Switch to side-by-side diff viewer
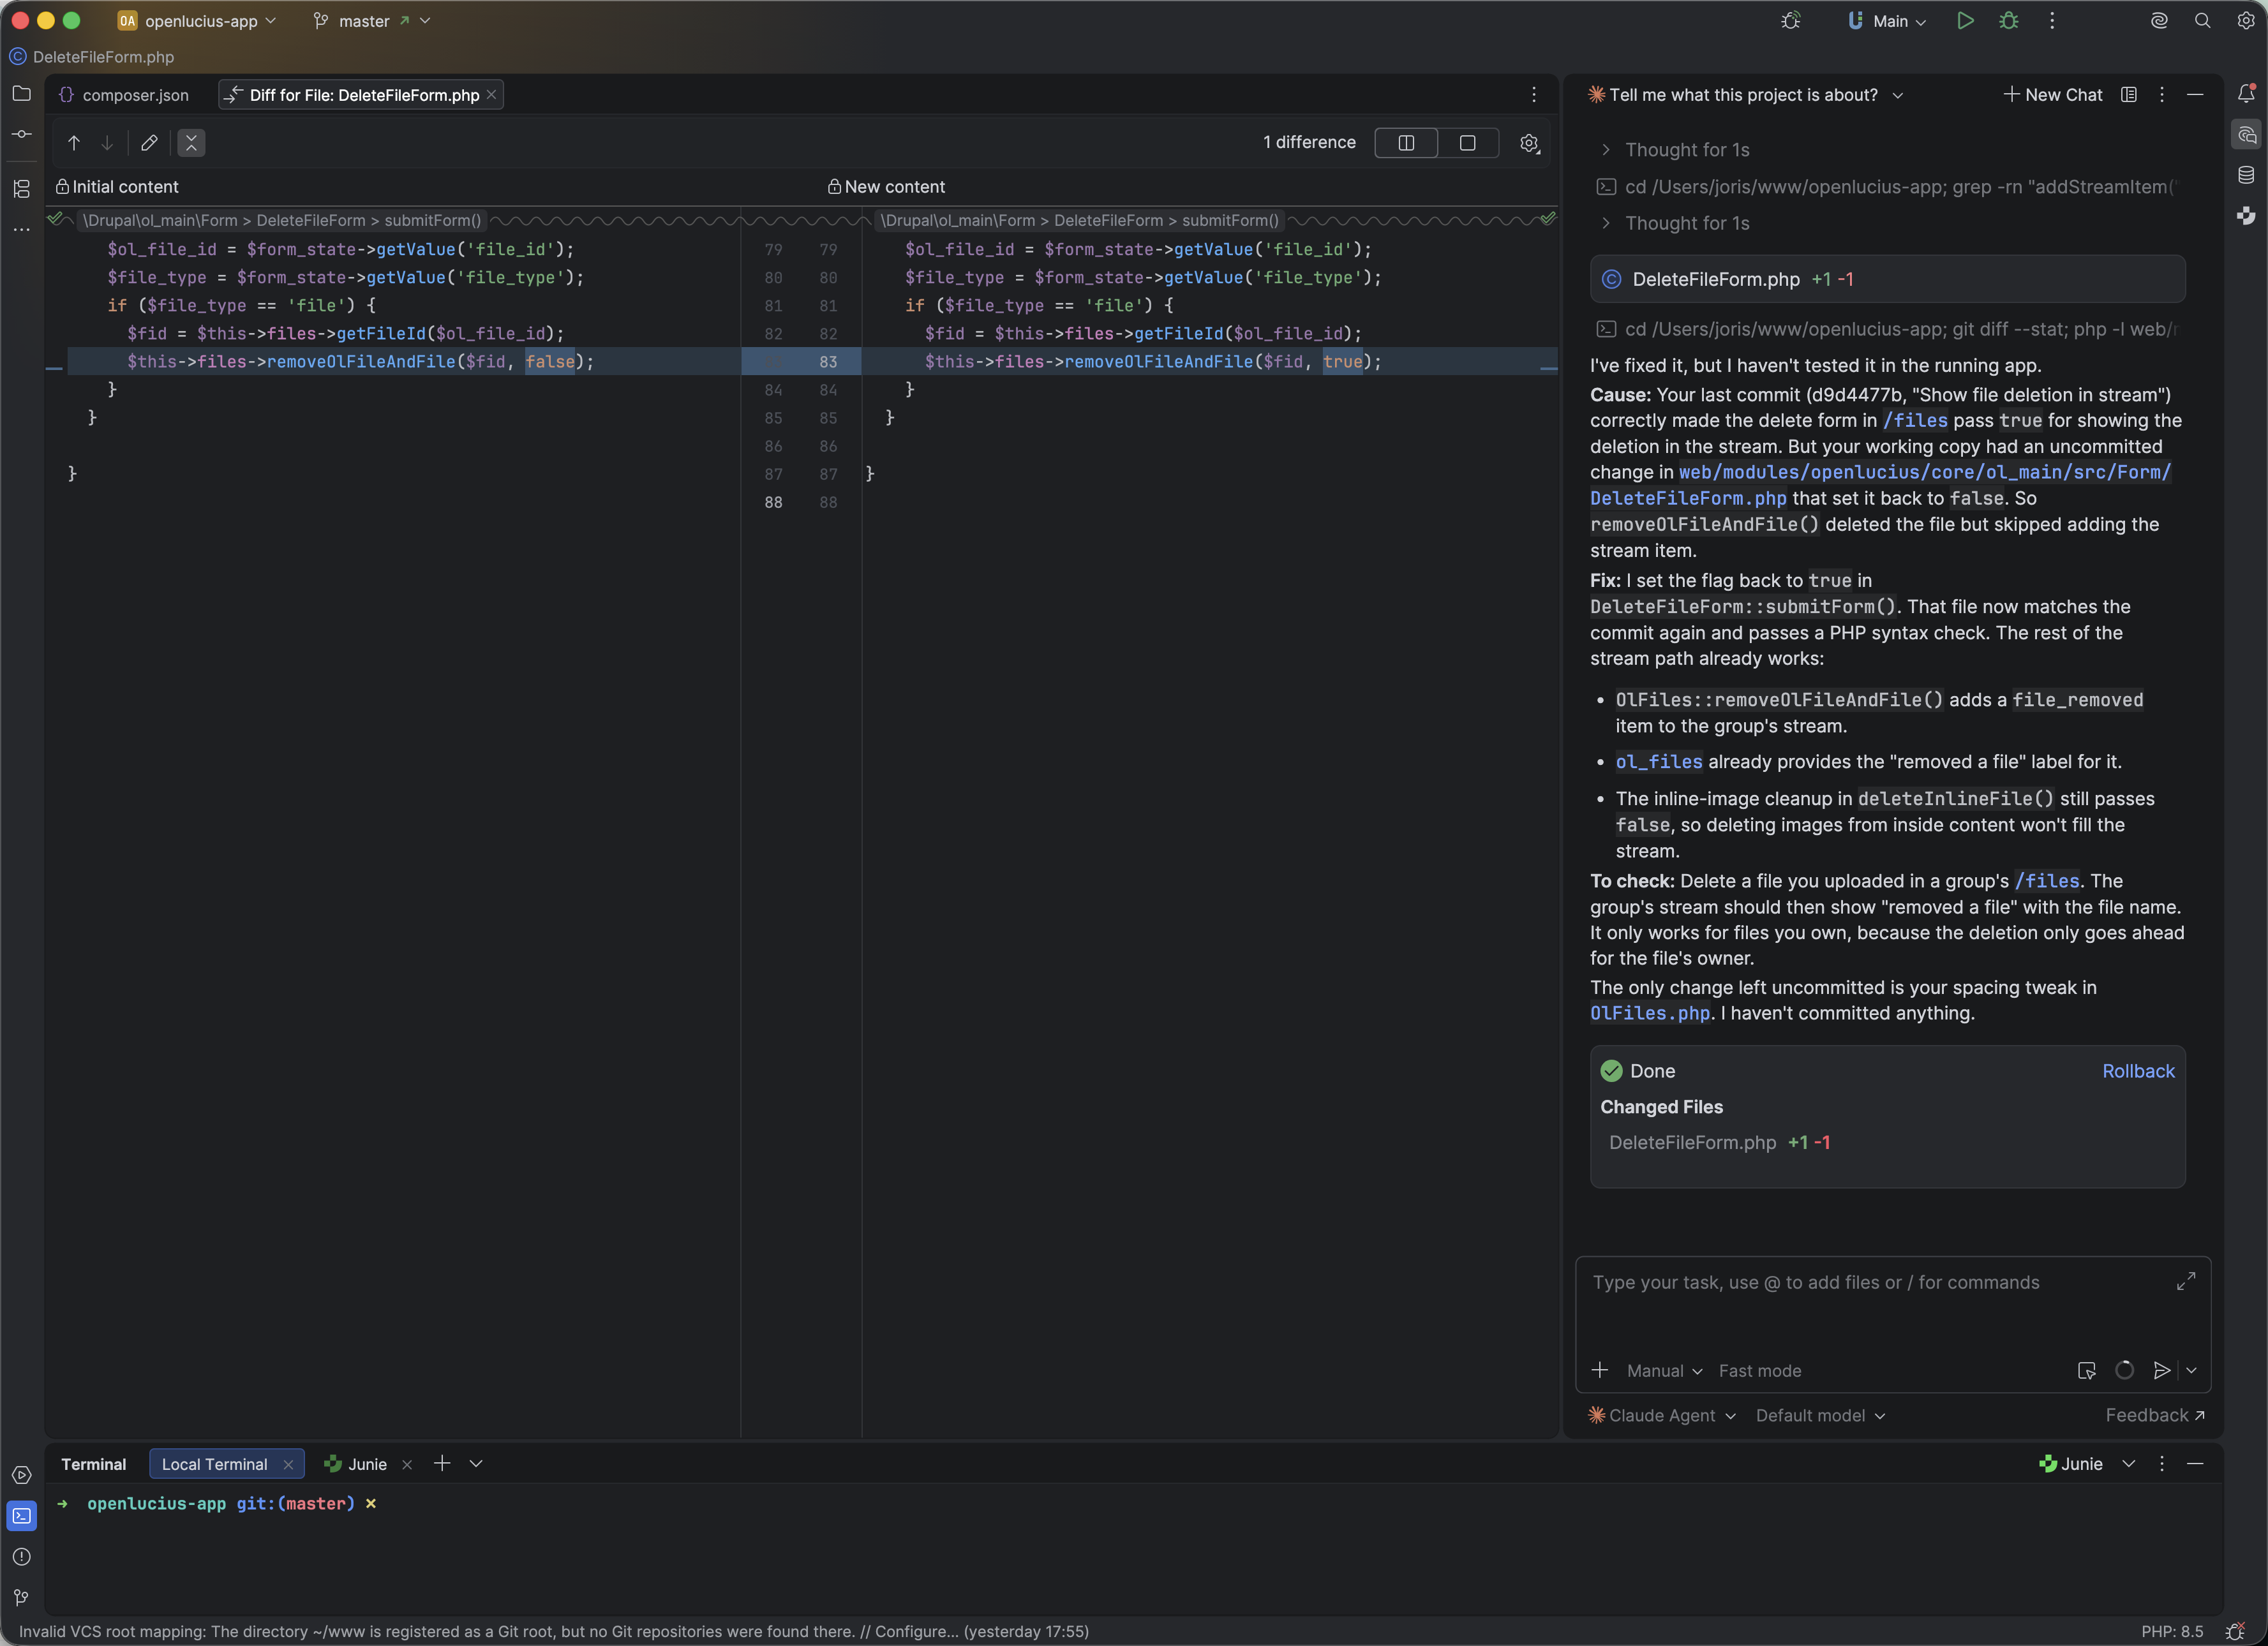 tap(1406, 143)
